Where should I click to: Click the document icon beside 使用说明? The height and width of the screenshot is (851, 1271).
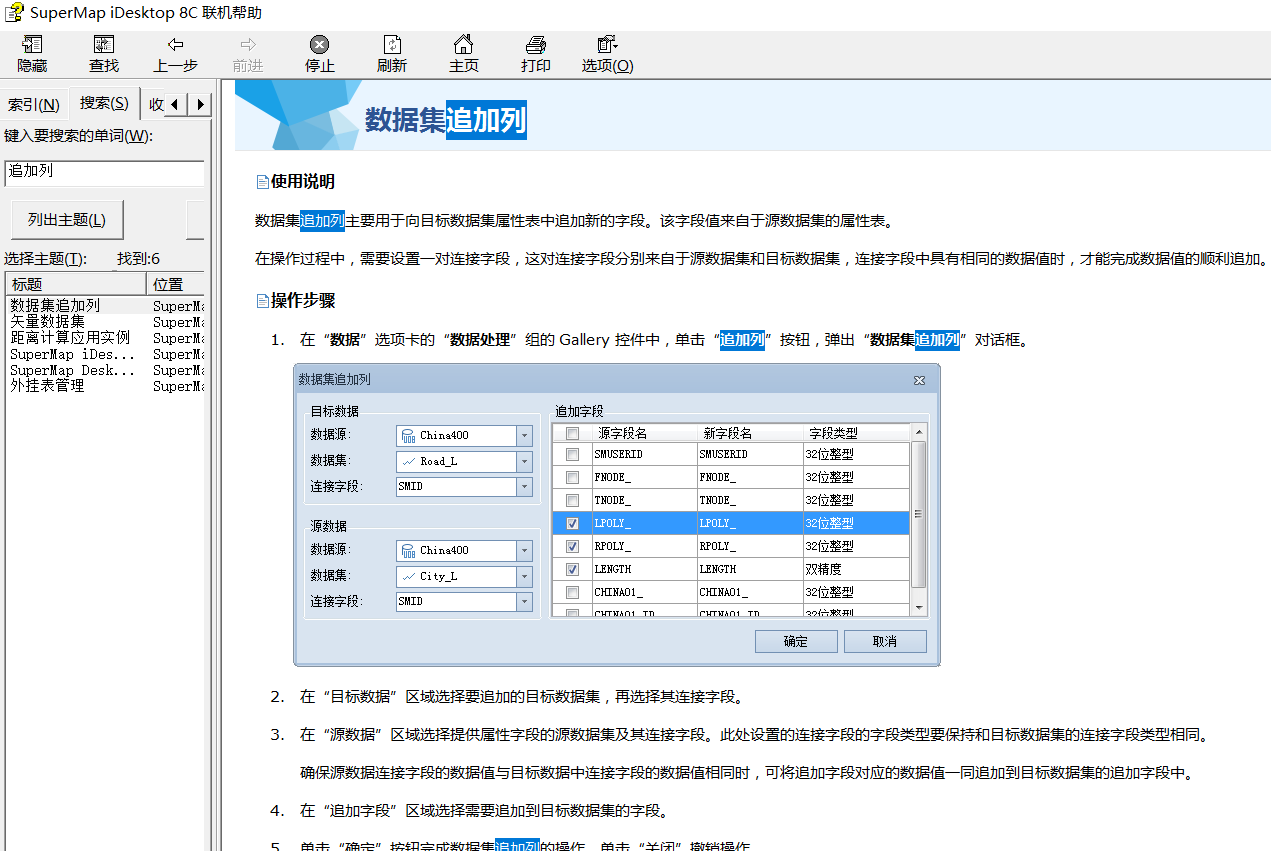tap(262, 182)
